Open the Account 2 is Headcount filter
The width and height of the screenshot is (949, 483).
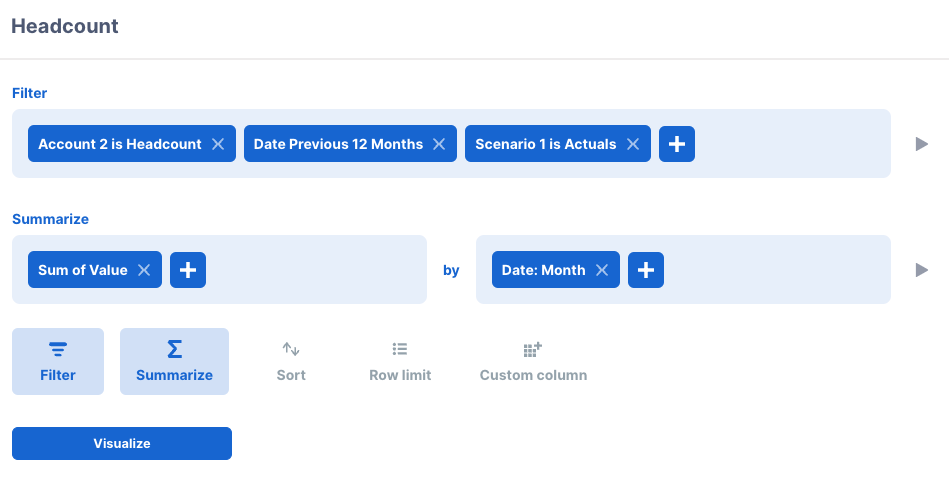point(119,144)
